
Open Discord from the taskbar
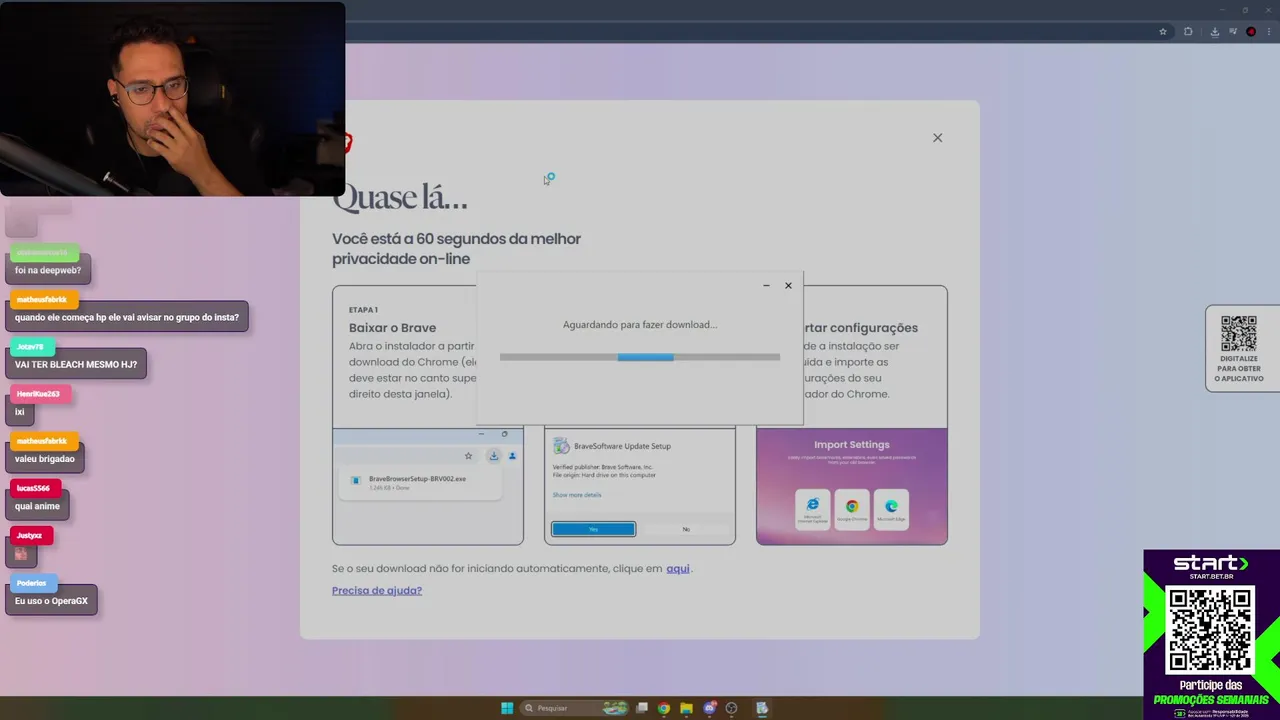coord(709,708)
